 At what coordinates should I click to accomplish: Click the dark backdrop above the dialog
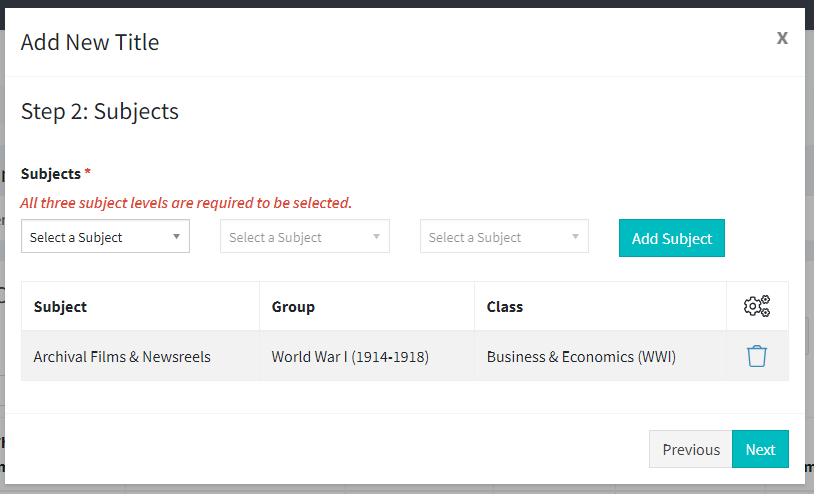point(407,3)
